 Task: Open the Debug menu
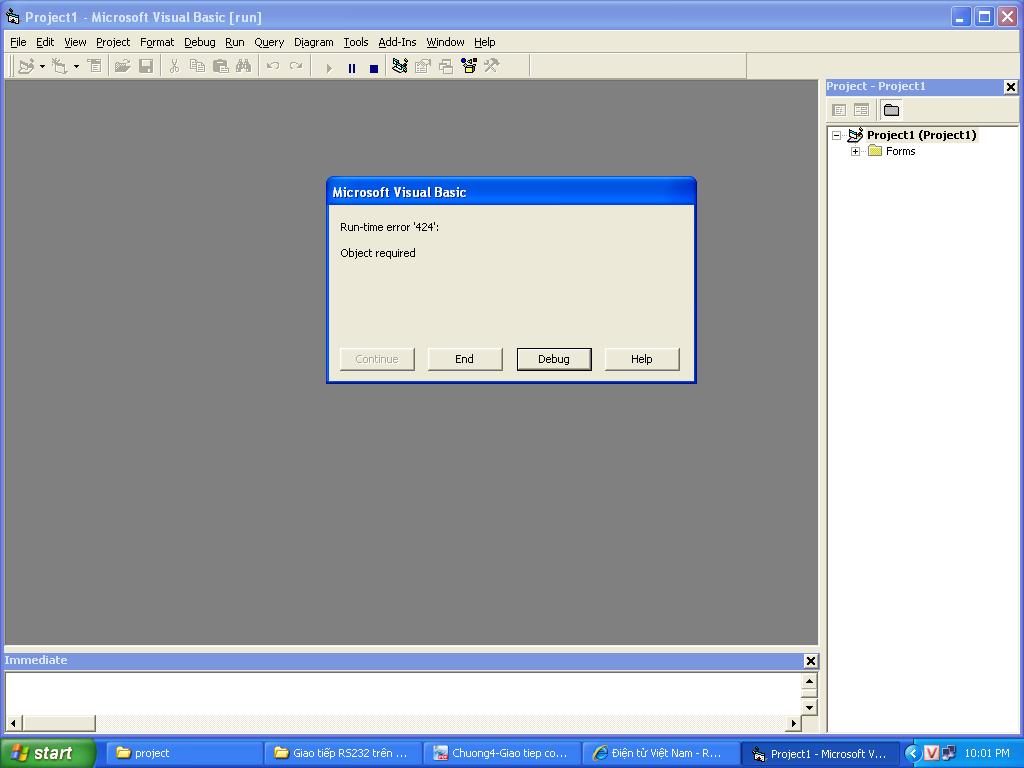click(x=200, y=42)
